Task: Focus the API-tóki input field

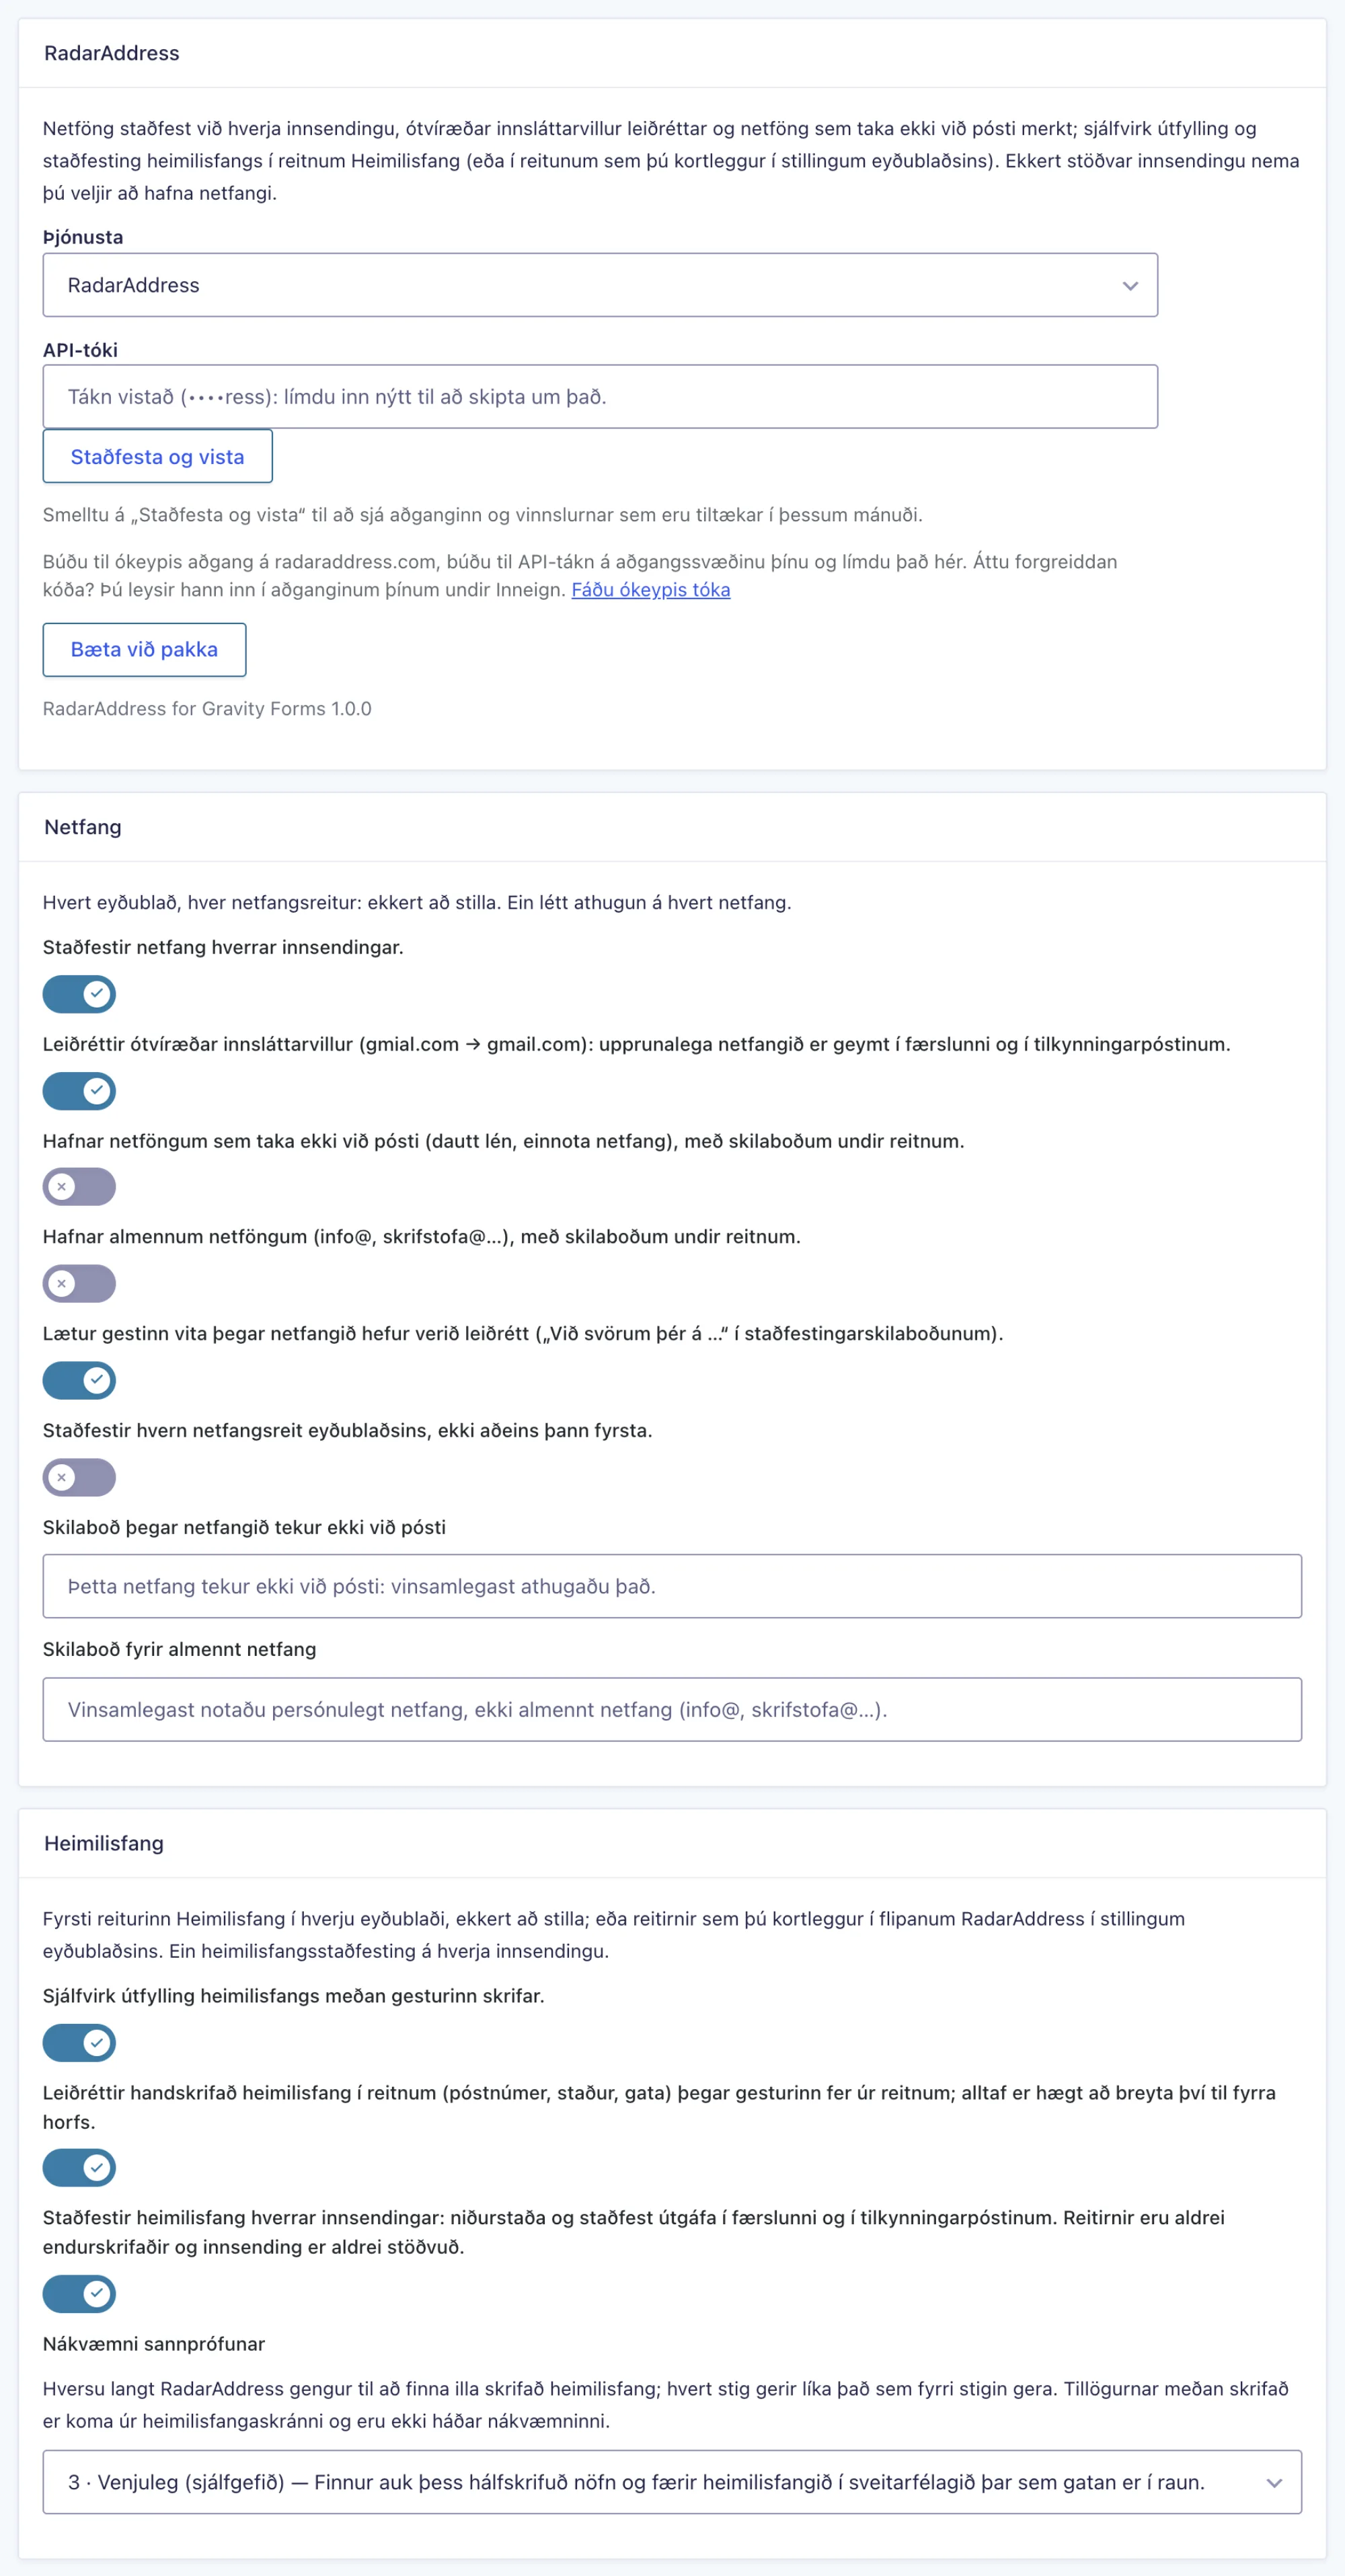Action: (600, 397)
